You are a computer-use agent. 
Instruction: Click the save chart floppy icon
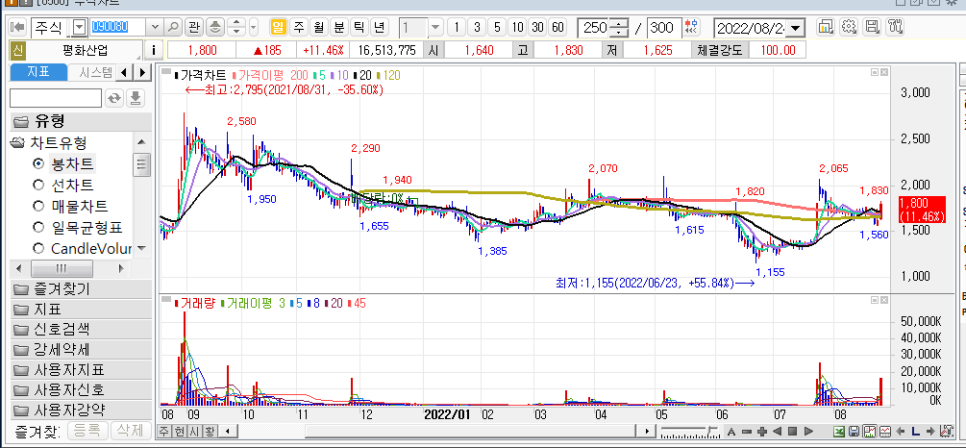(x=872, y=27)
